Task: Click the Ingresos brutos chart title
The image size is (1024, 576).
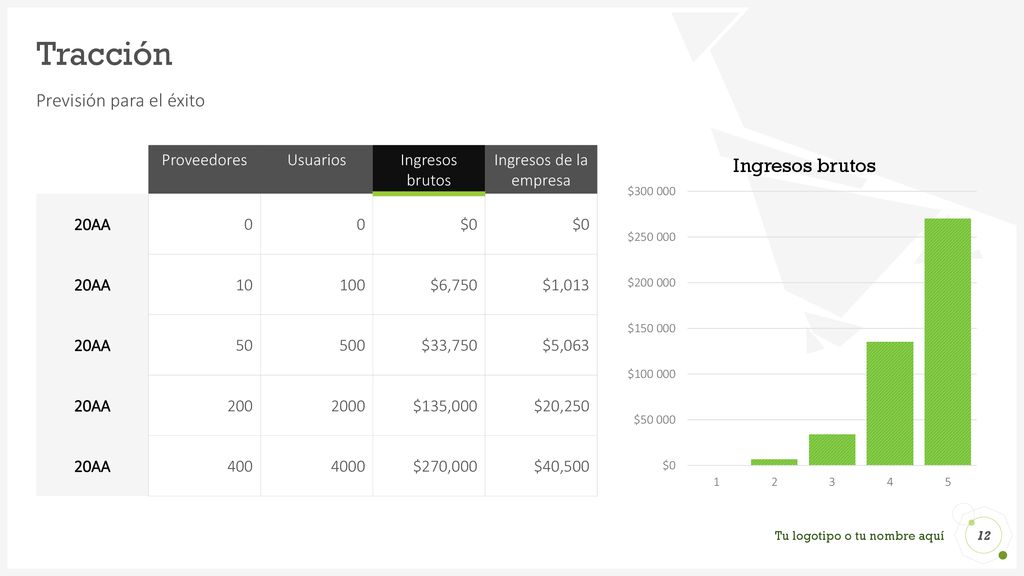Action: pyautogui.click(x=804, y=166)
